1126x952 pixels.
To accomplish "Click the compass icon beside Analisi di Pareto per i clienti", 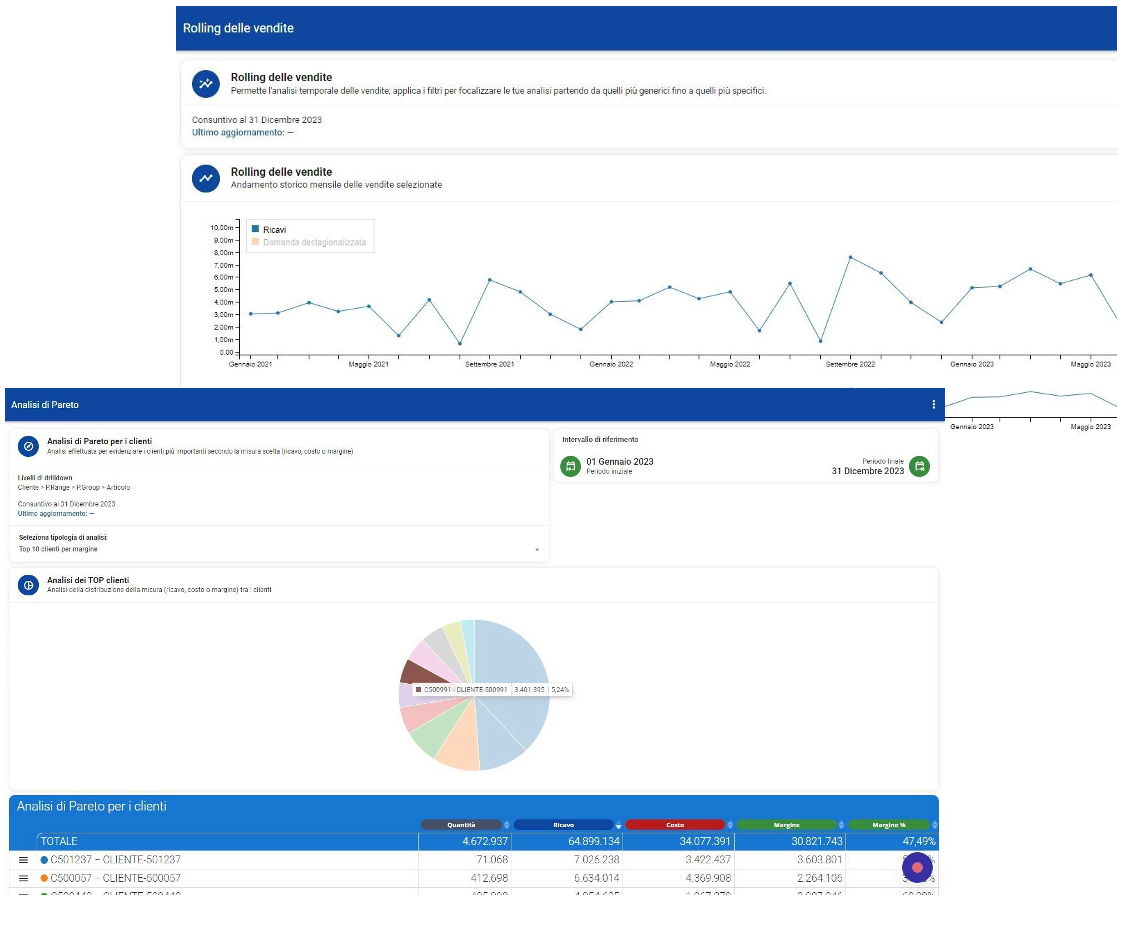I will tap(28, 447).
